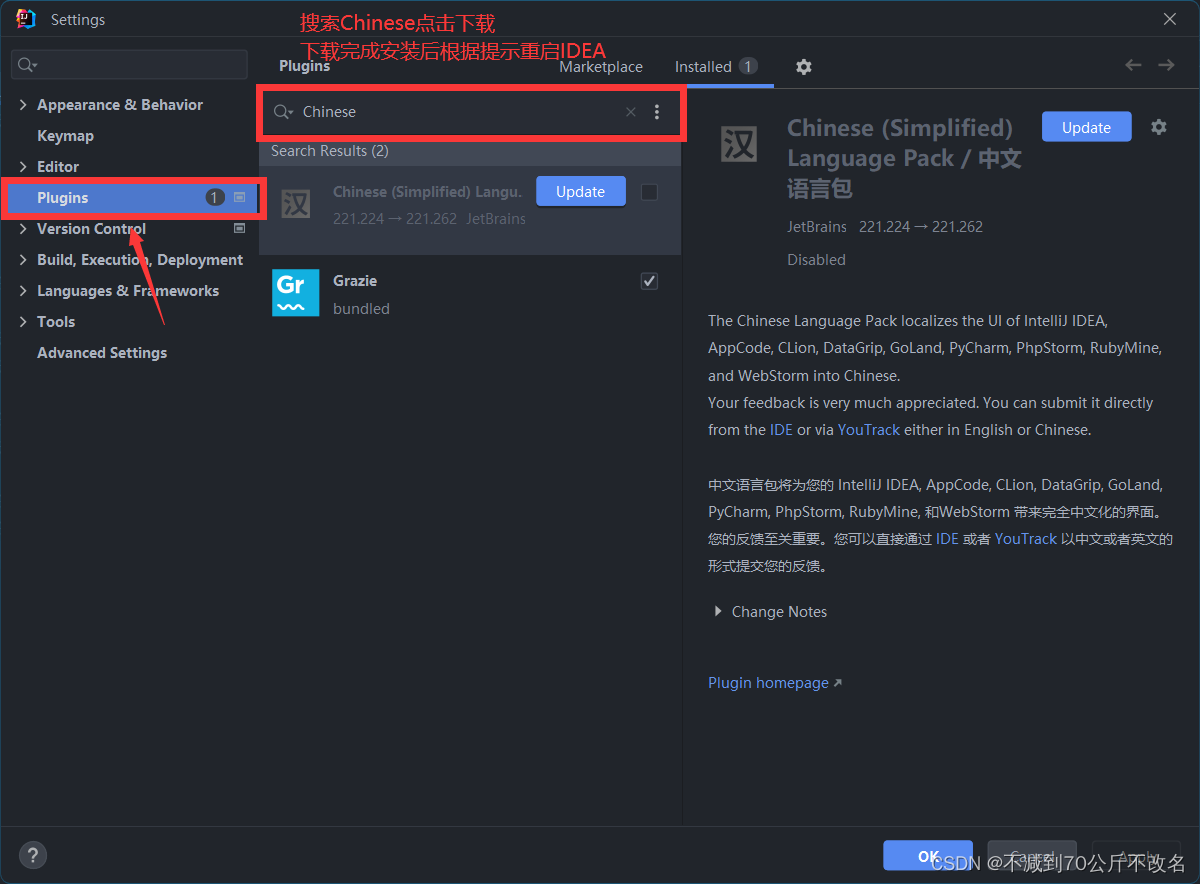The image size is (1200, 884).
Task: Open the Plugin homepage link
Action: pos(768,682)
